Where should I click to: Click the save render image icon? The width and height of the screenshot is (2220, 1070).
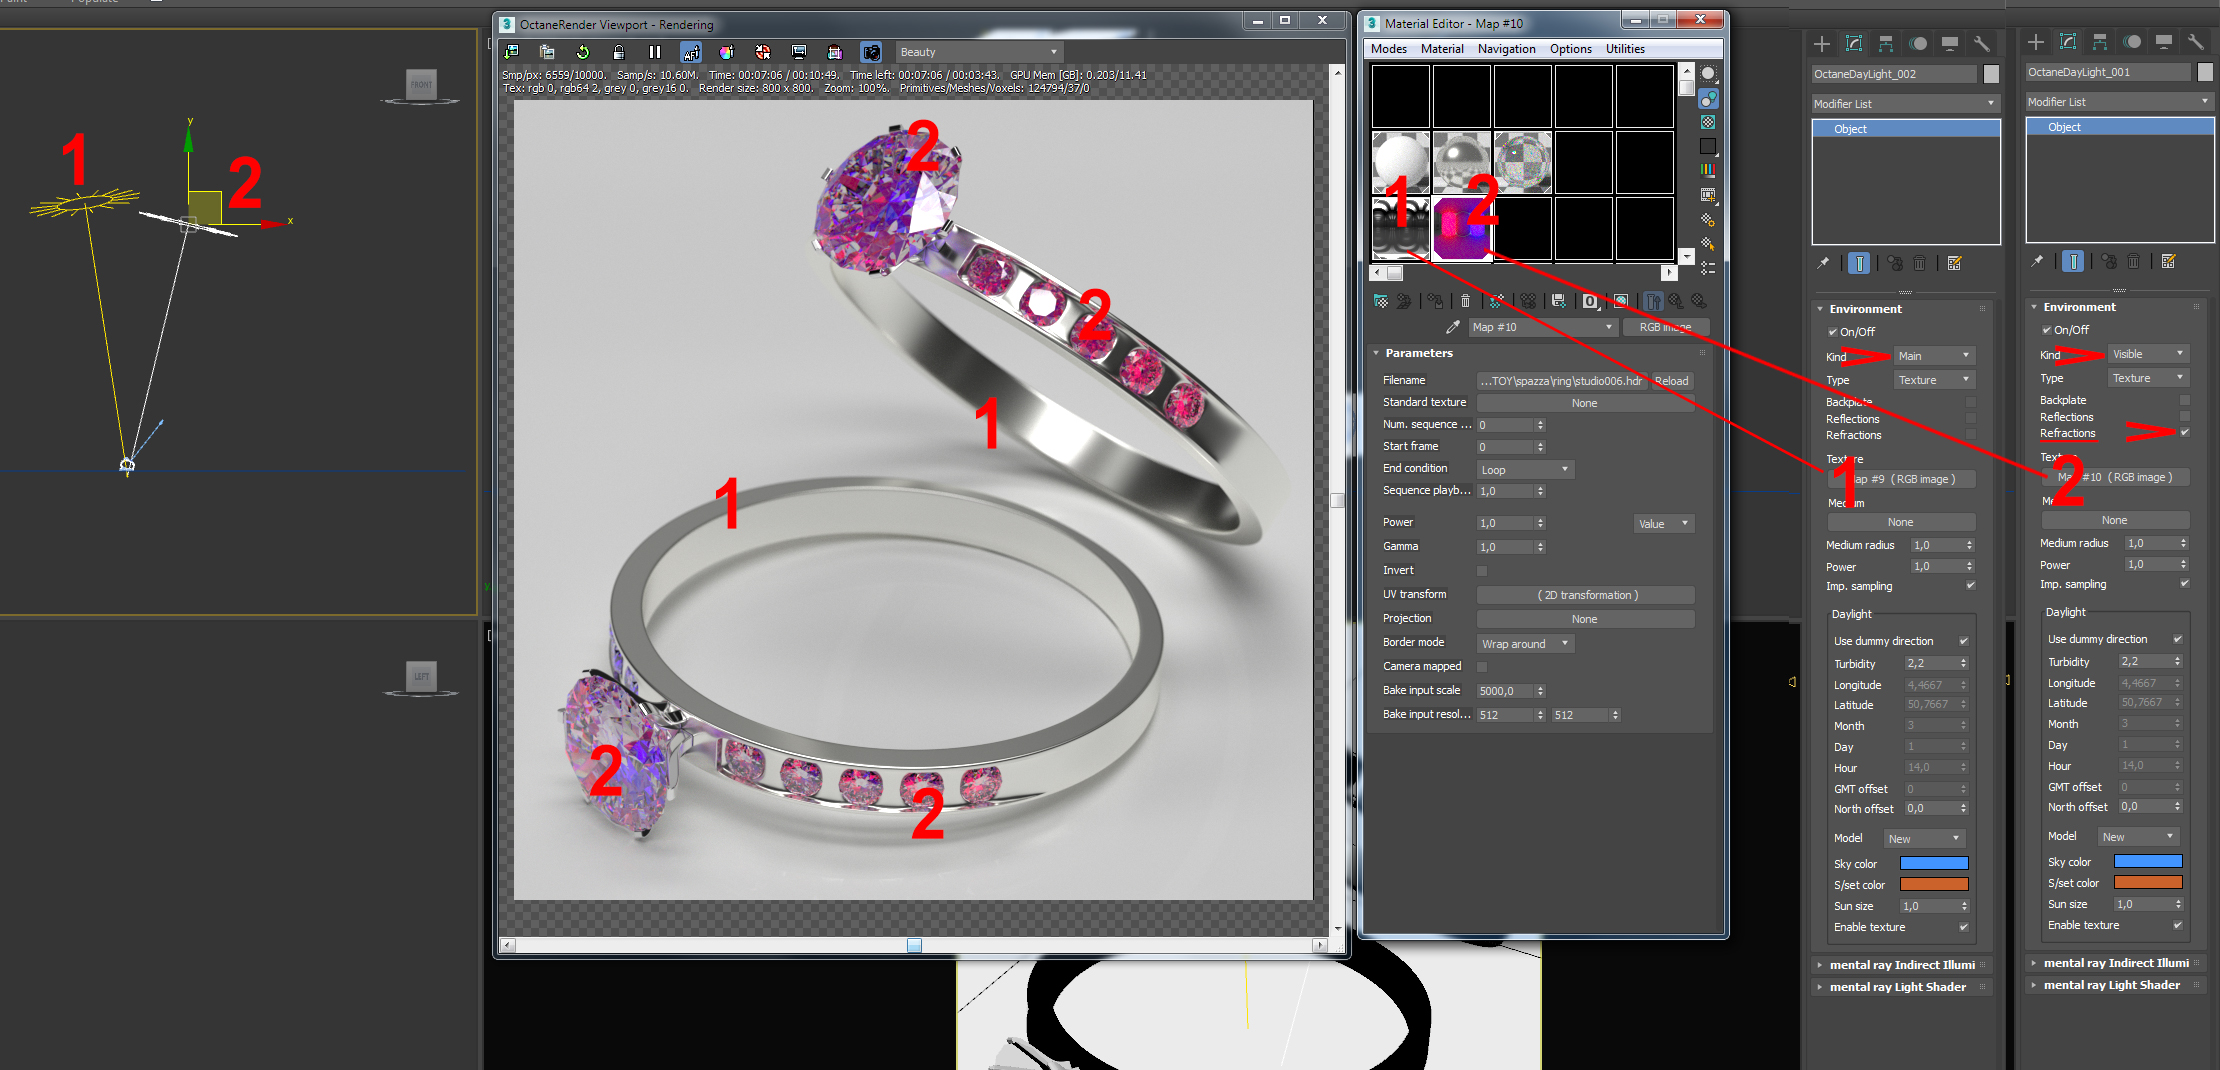(x=511, y=52)
